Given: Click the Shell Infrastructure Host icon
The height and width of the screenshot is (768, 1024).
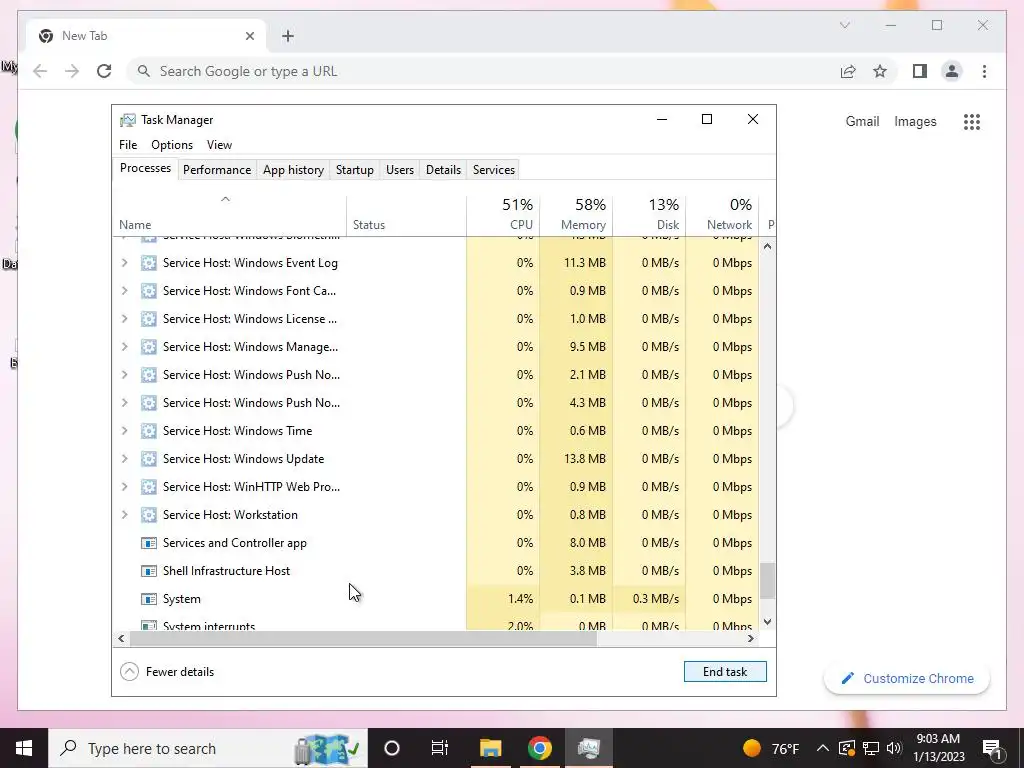Looking at the screenshot, I should (x=149, y=571).
